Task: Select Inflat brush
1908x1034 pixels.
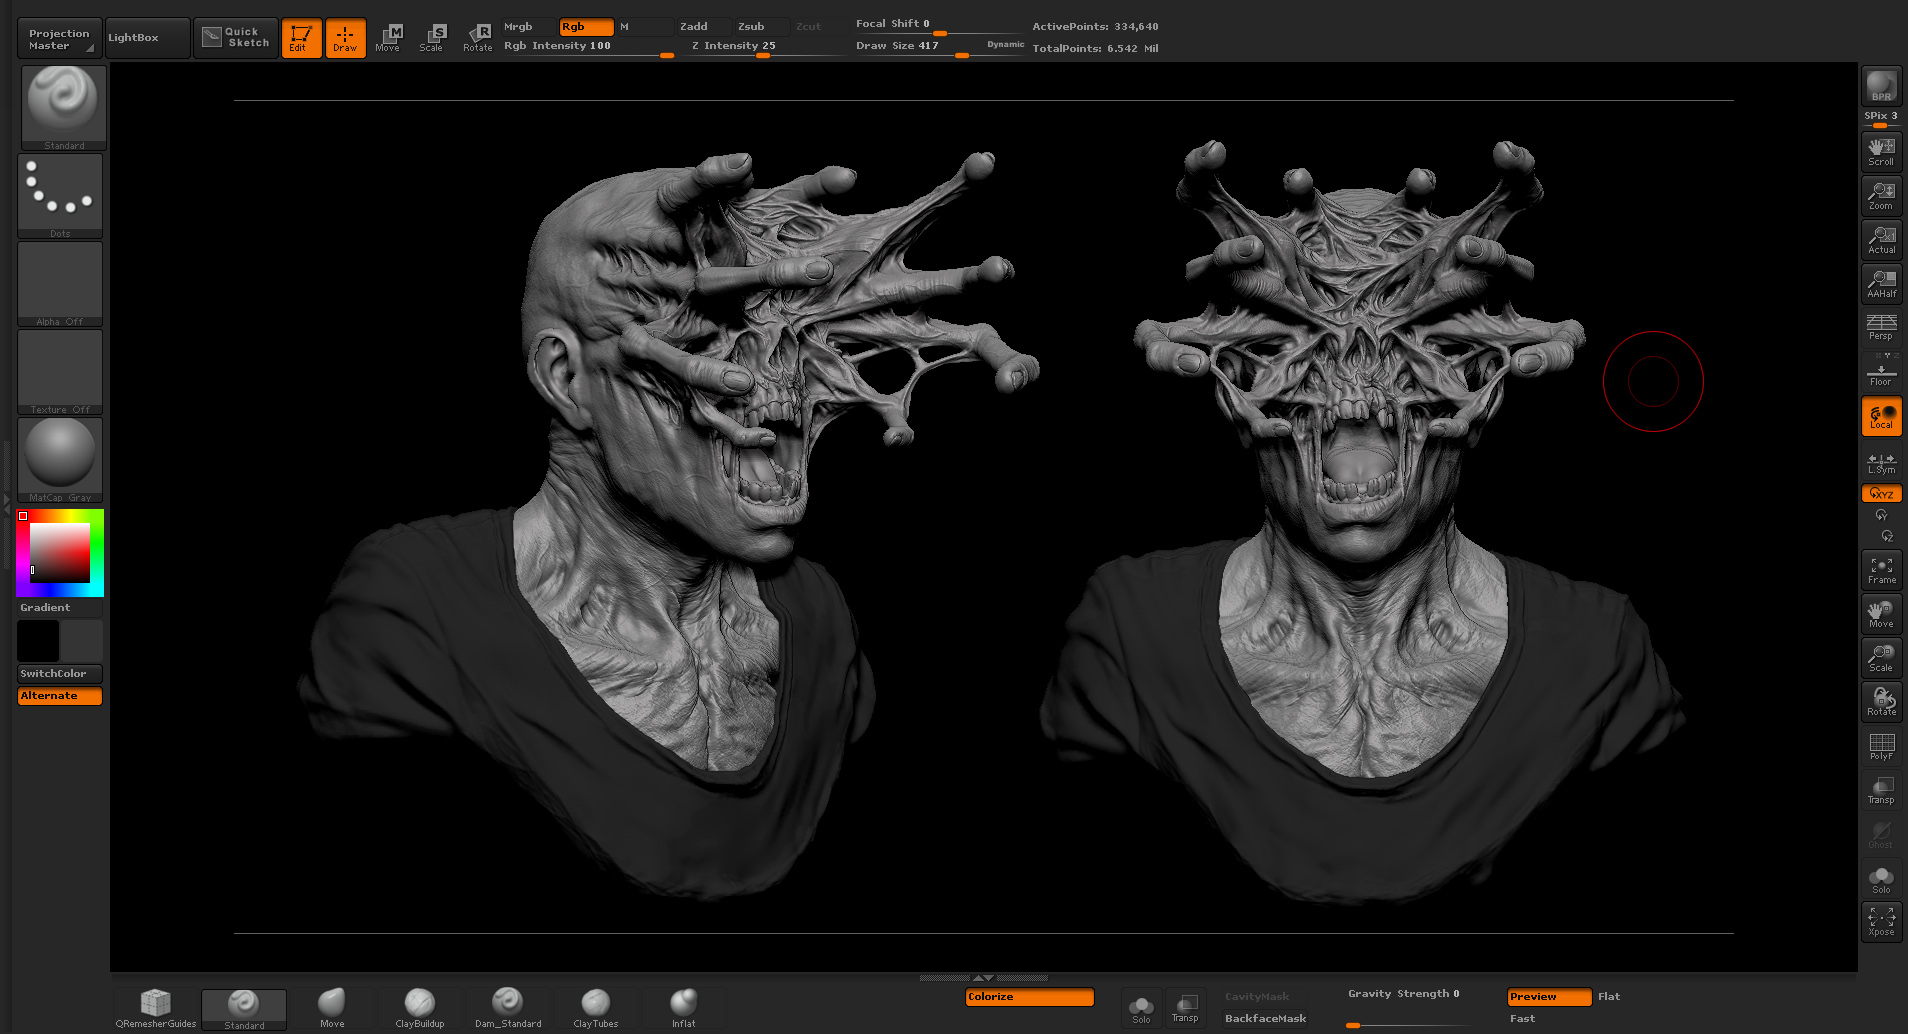Action: pyautogui.click(x=684, y=1009)
